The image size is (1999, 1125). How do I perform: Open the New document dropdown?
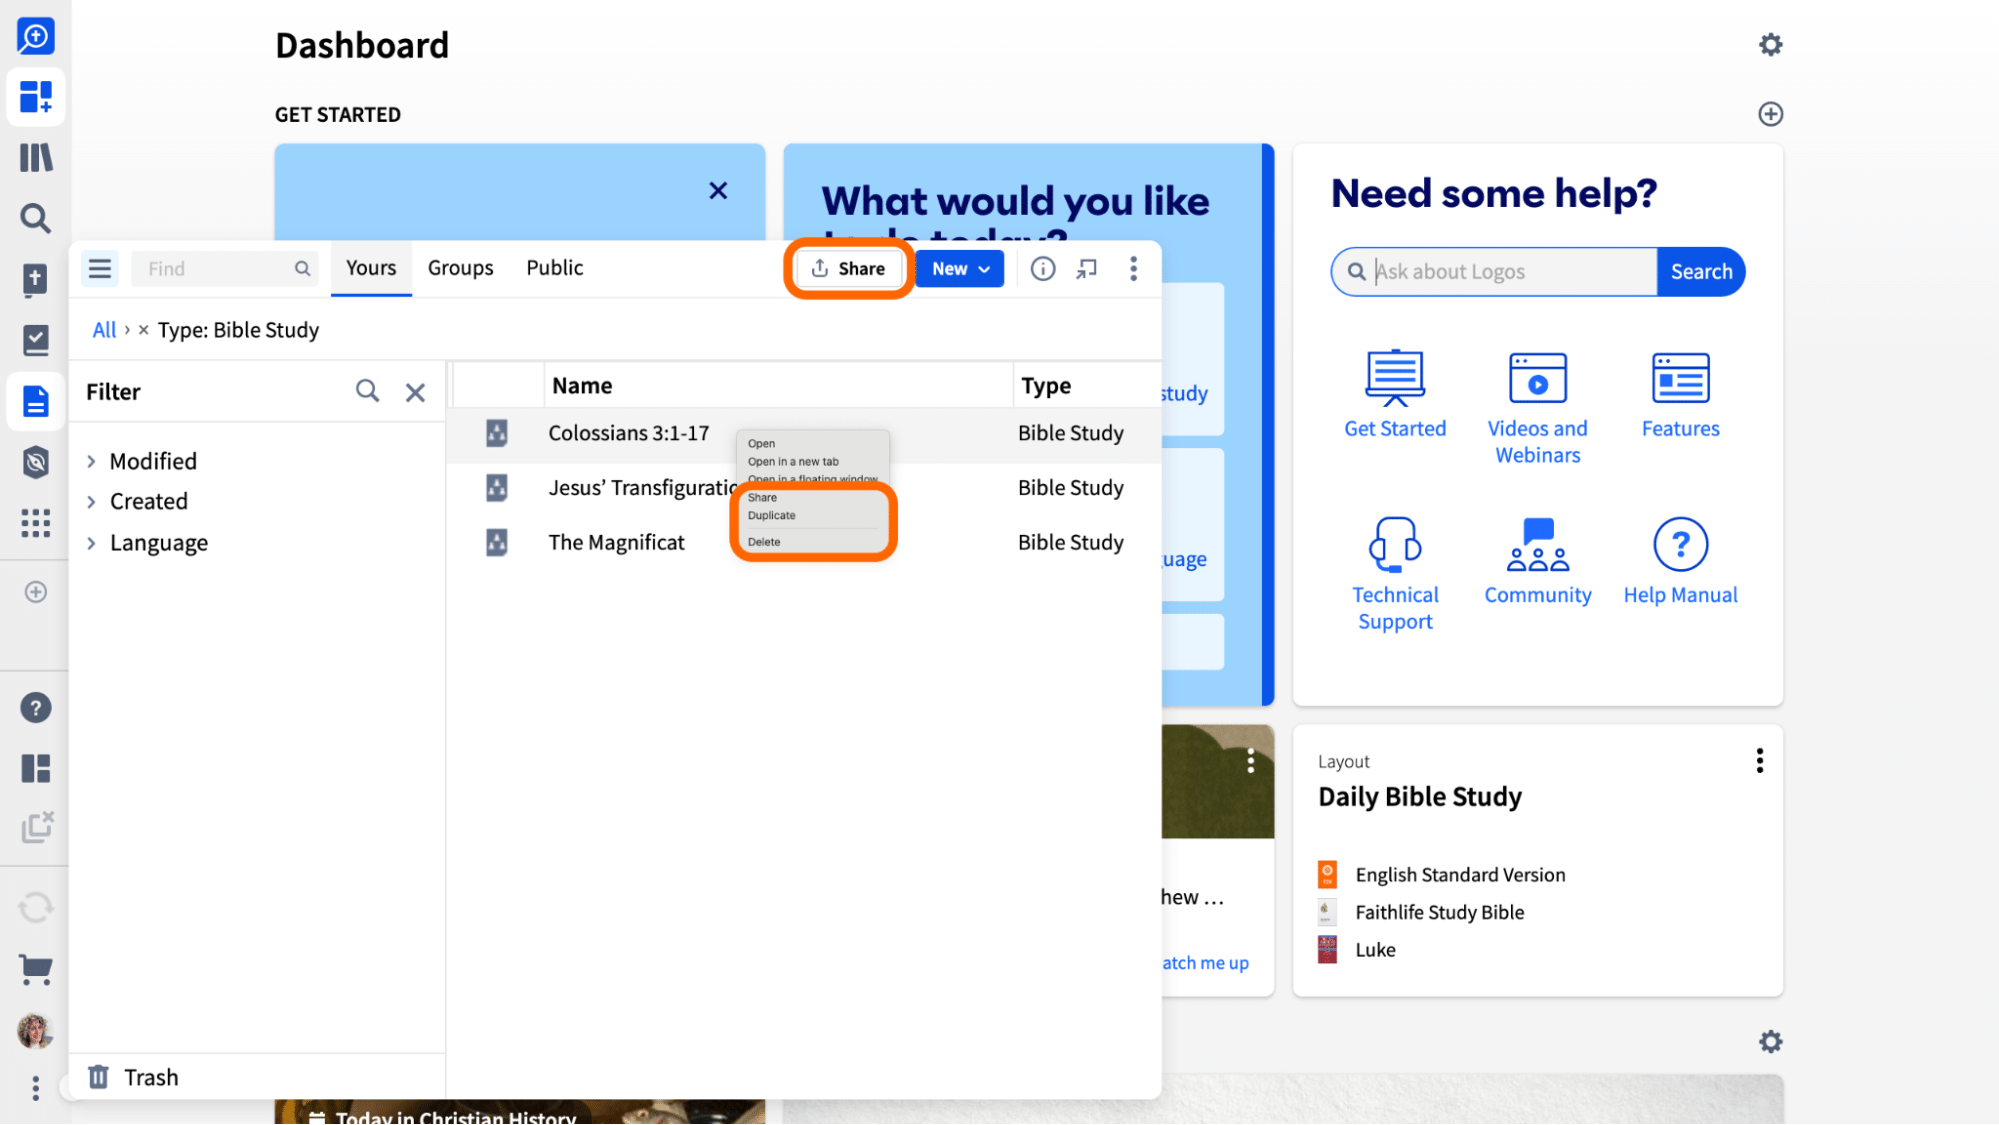tap(959, 268)
